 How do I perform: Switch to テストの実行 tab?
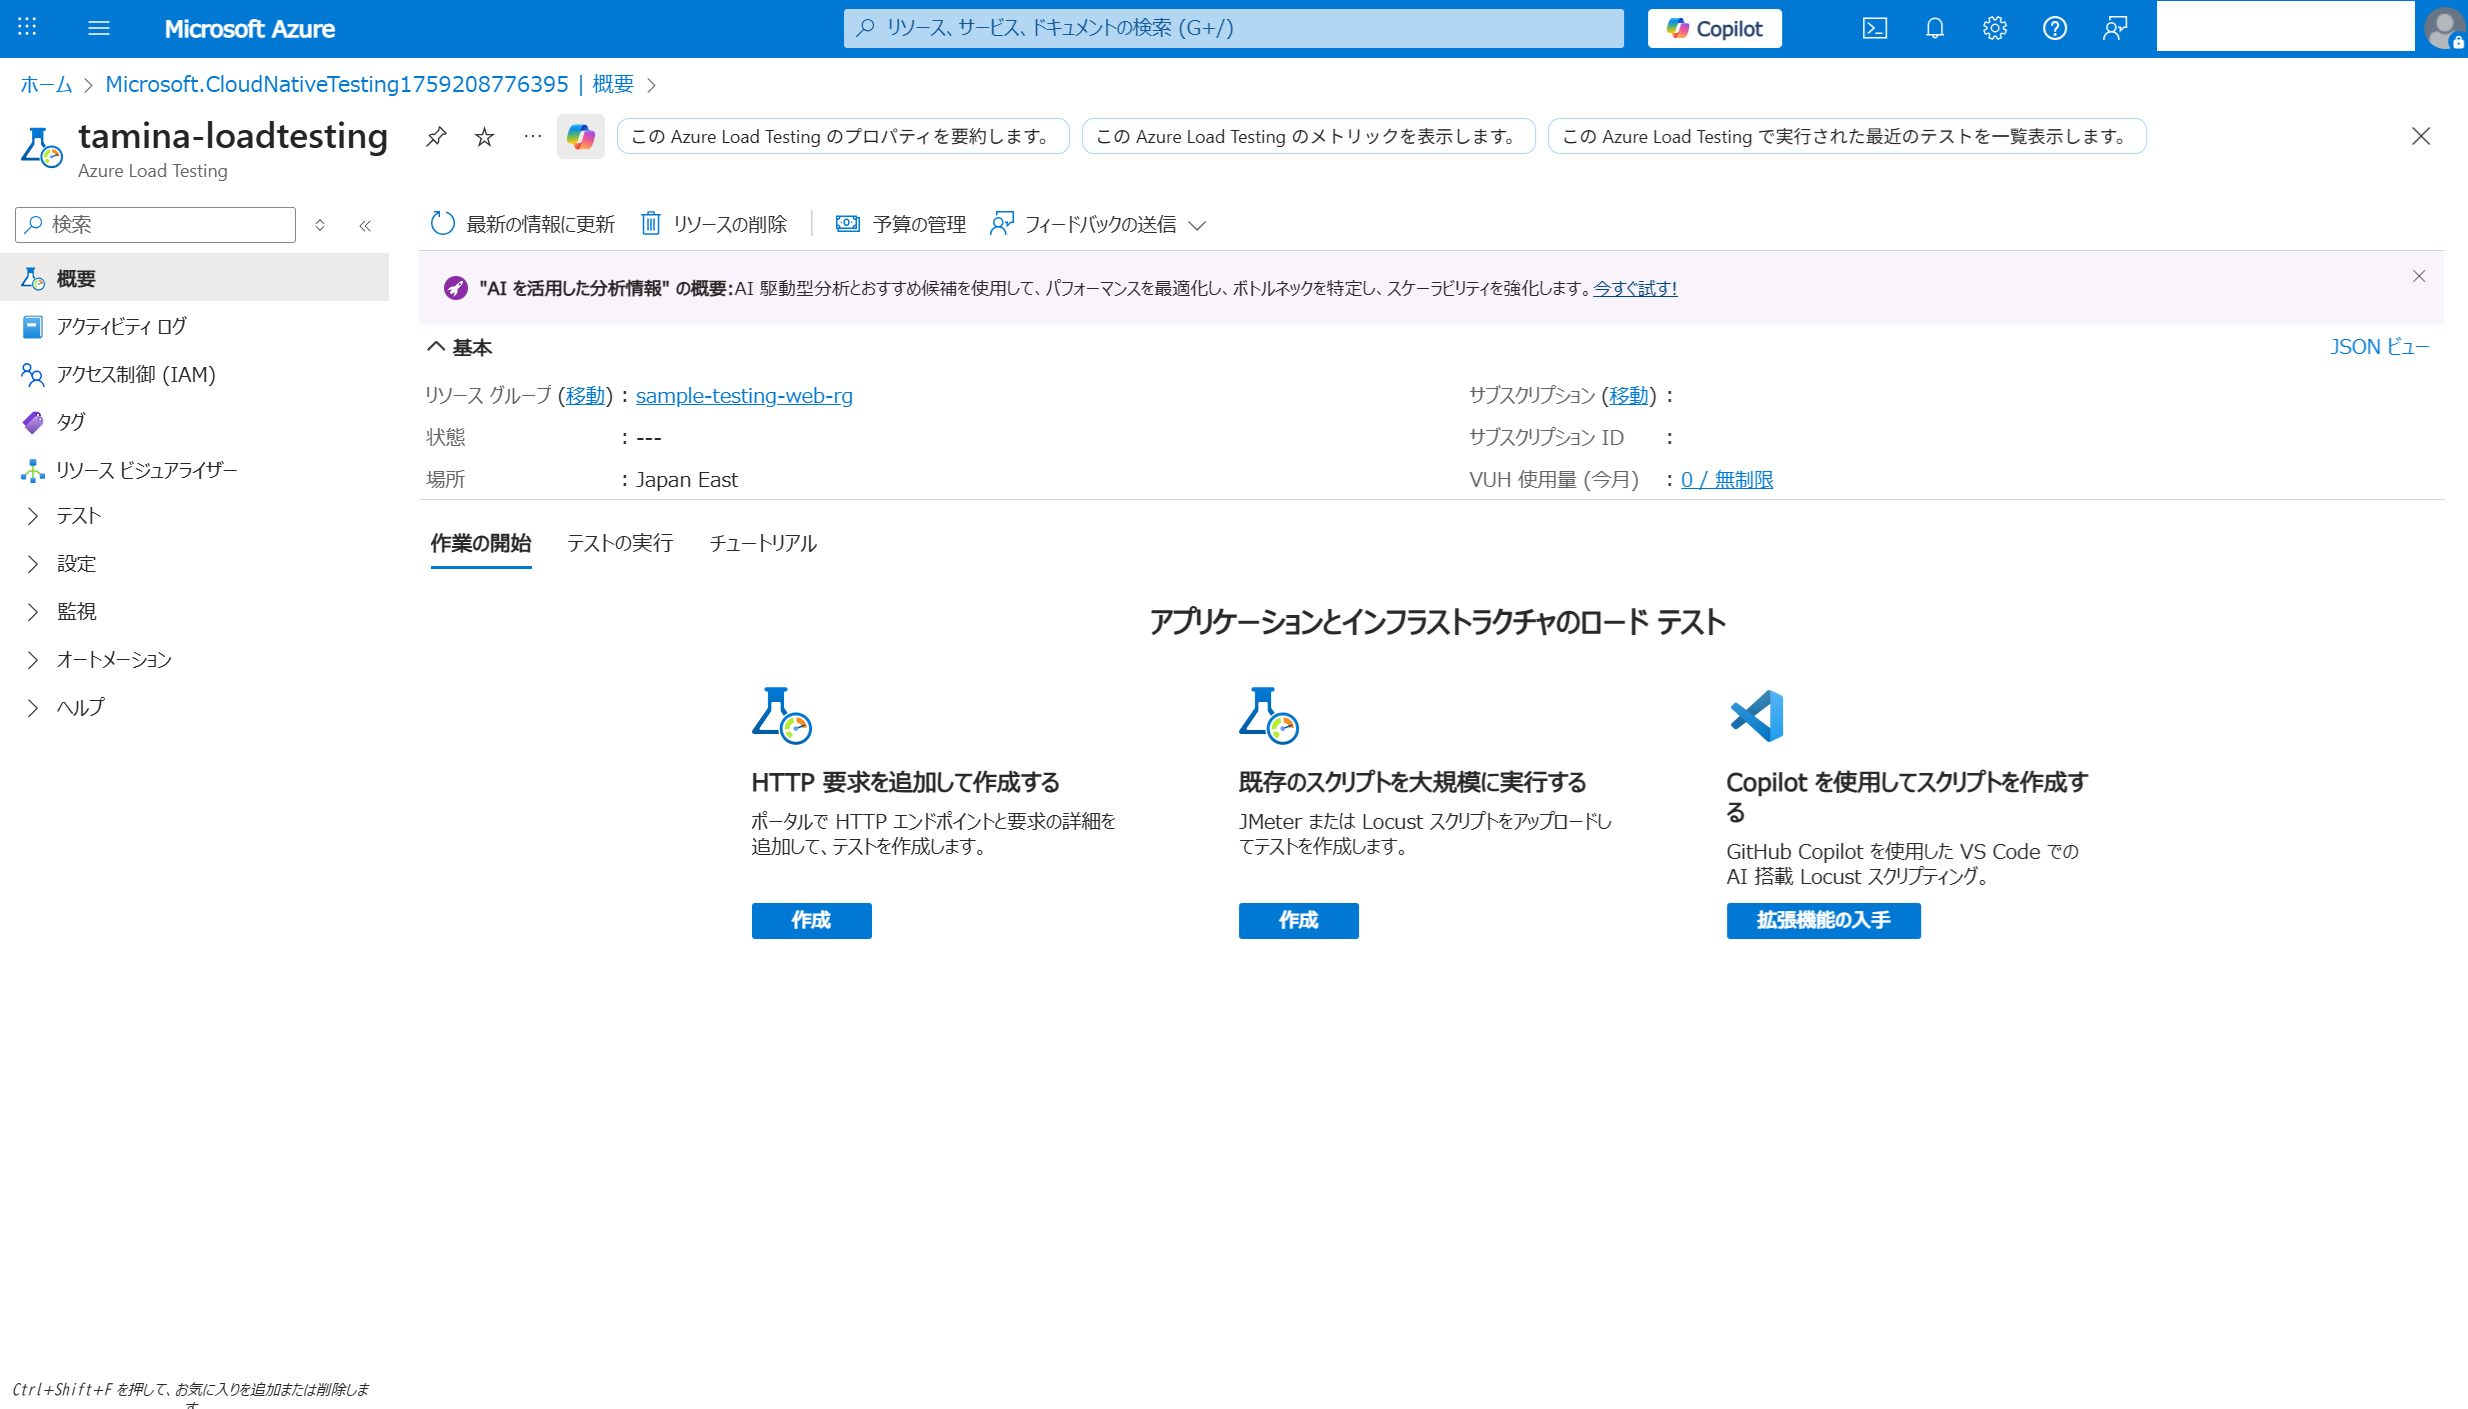[620, 543]
